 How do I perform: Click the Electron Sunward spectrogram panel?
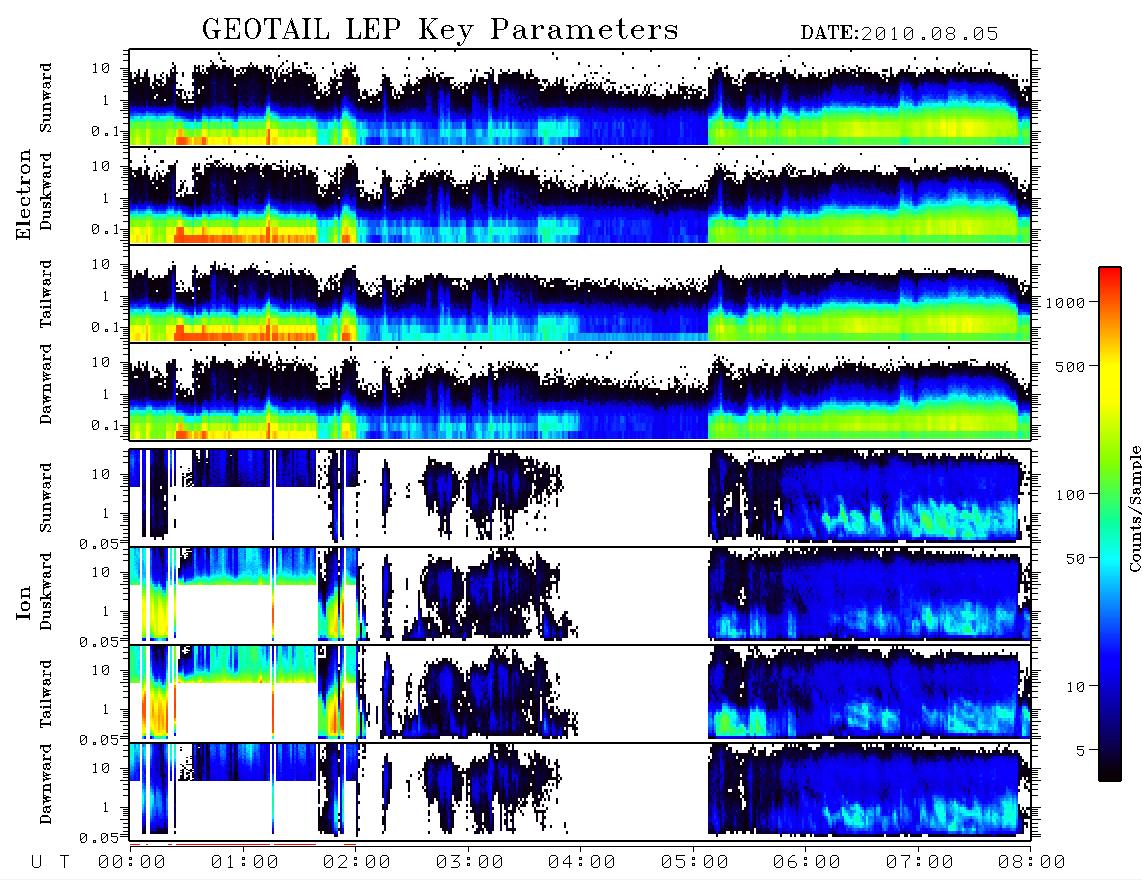click(x=580, y=98)
